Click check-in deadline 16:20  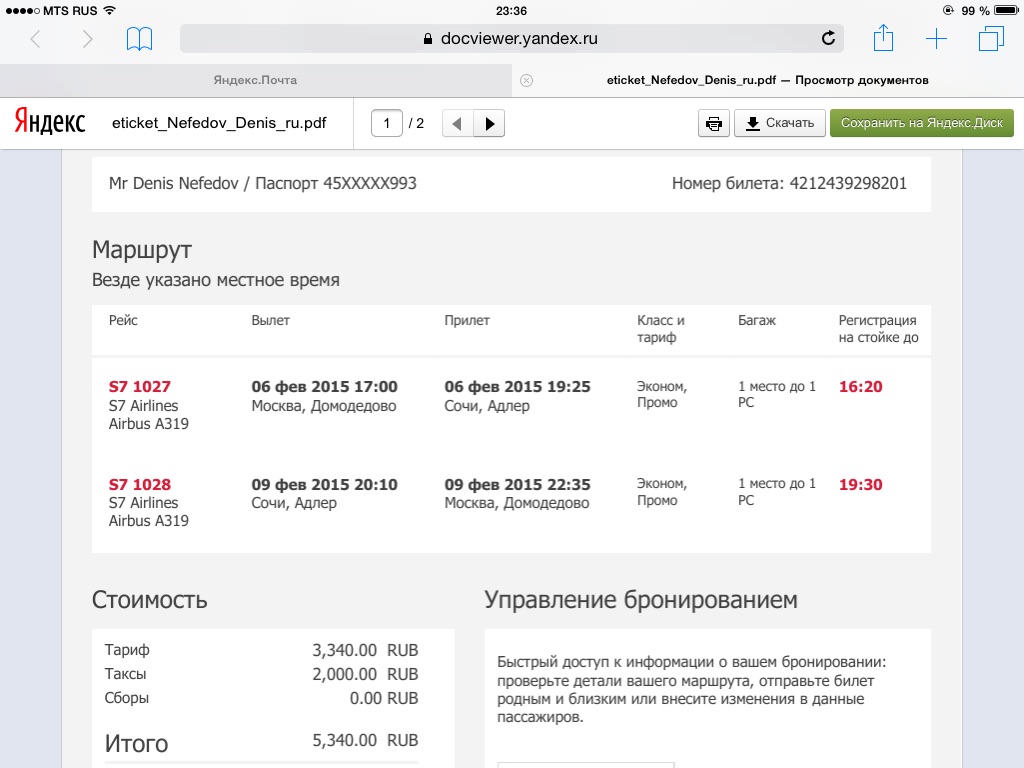[861, 387]
